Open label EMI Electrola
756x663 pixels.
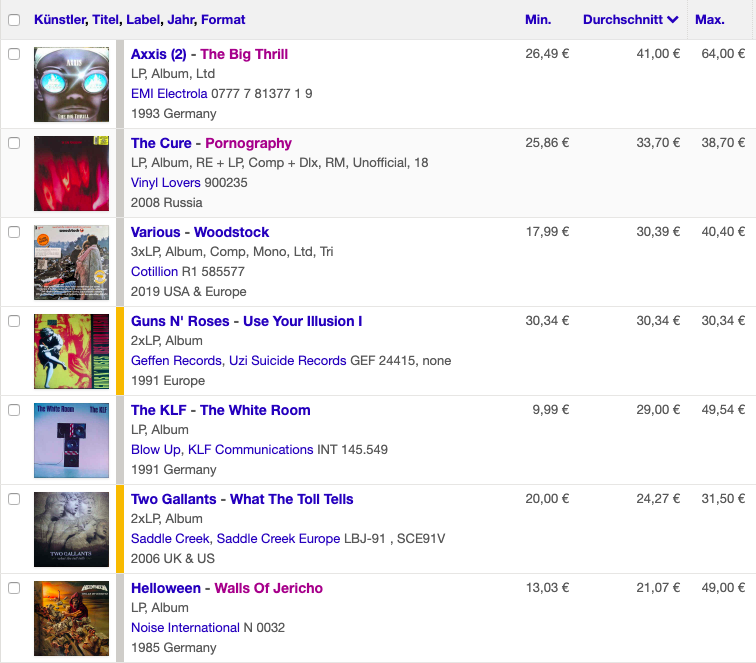tap(169, 94)
